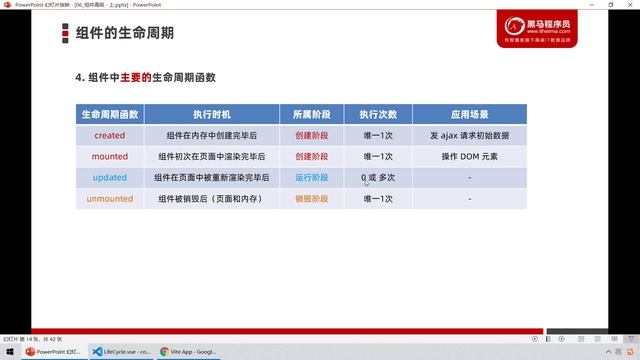Click the cell 操作 DOM 元素
Image resolution: width=640 pixels, height=360 pixels.
click(x=469, y=156)
